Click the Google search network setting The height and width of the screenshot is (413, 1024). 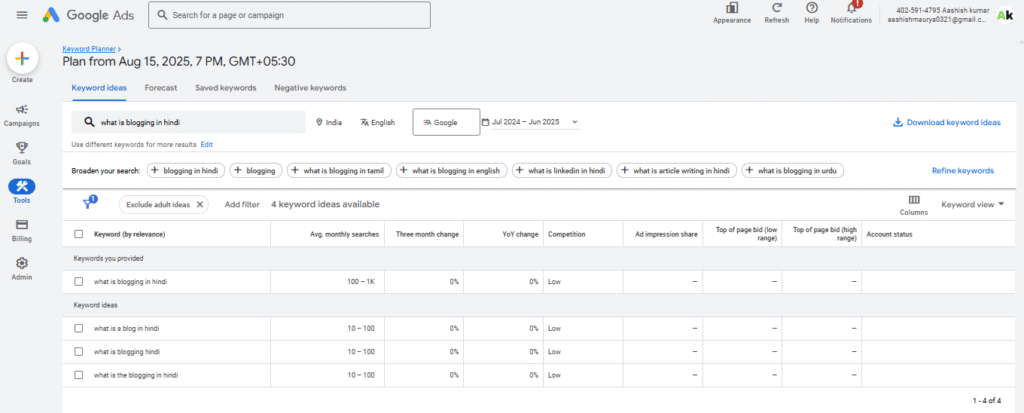point(446,122)
